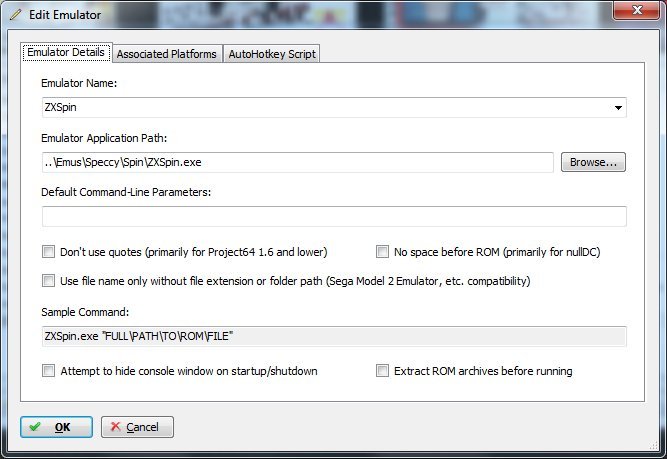Click the resize grip in the dialog corner
667x459 pixels.
pos(653,445)
